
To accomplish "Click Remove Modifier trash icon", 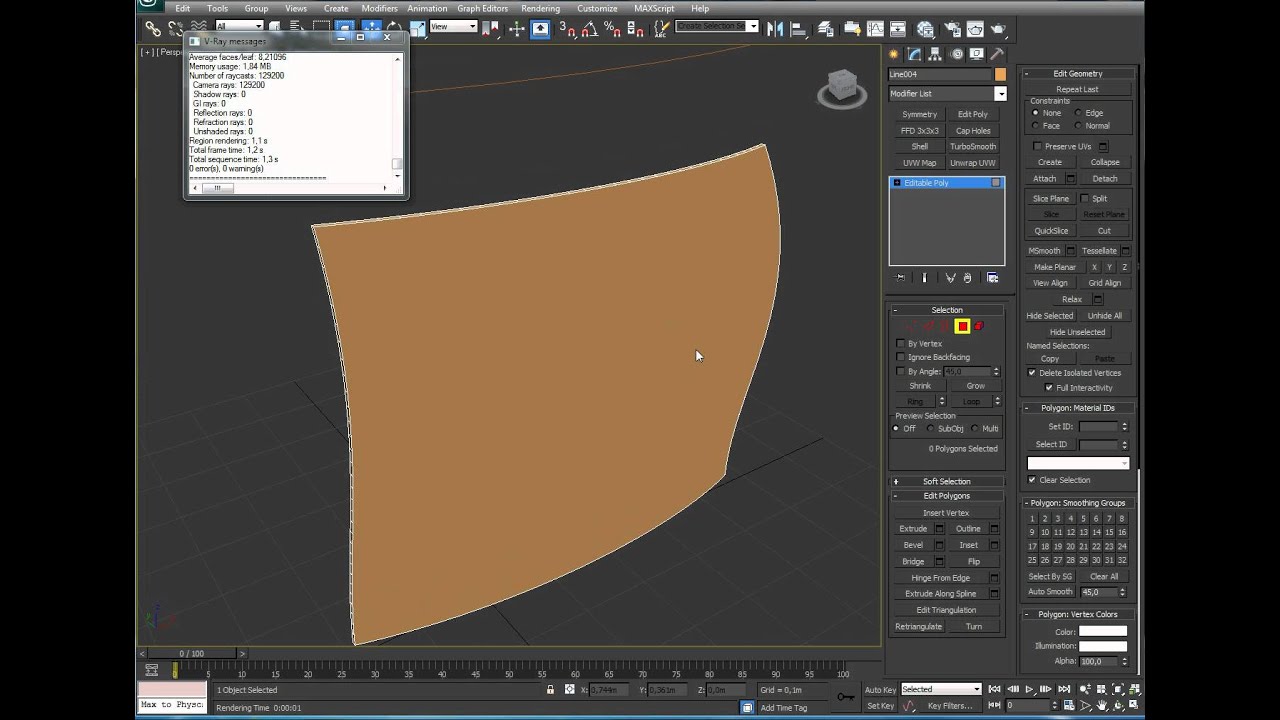I will (967, 278).
